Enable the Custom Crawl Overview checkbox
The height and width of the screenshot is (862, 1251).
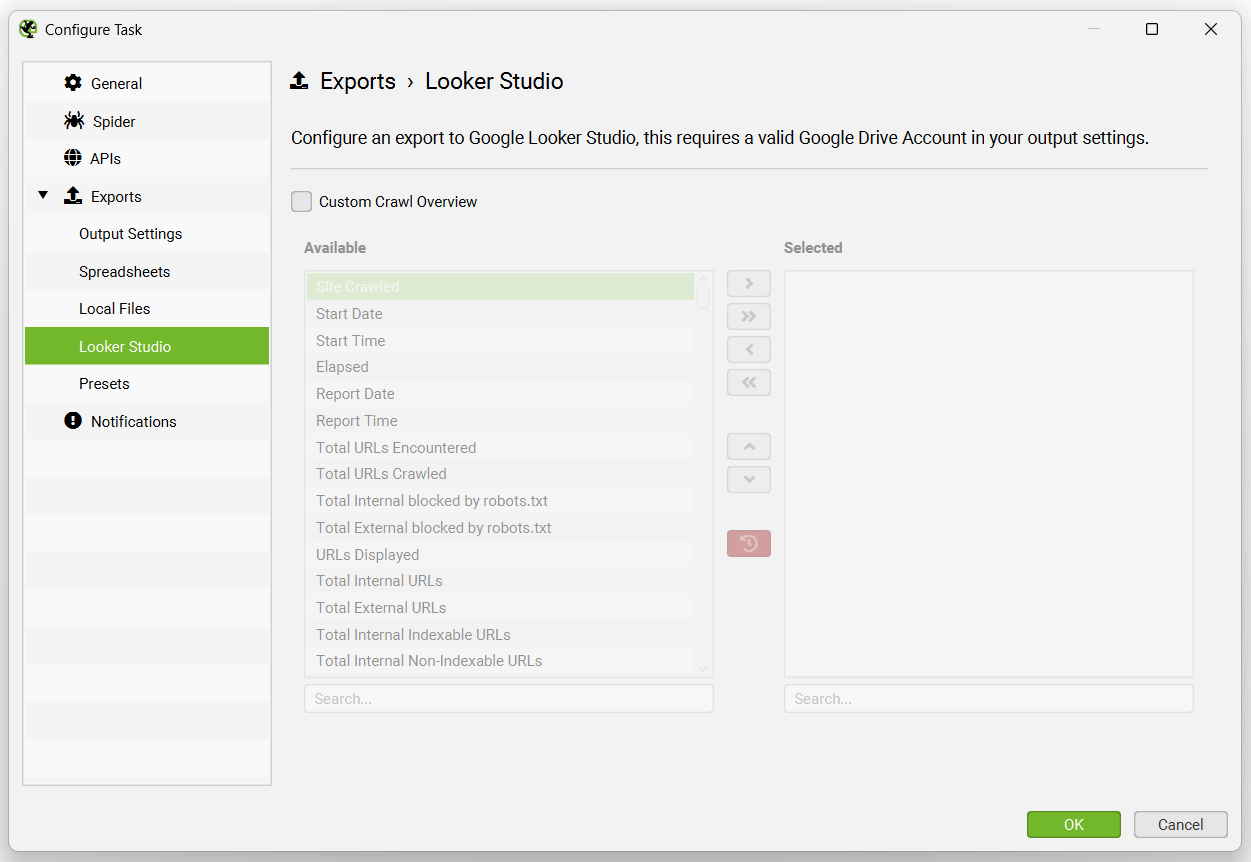point(301,201)
